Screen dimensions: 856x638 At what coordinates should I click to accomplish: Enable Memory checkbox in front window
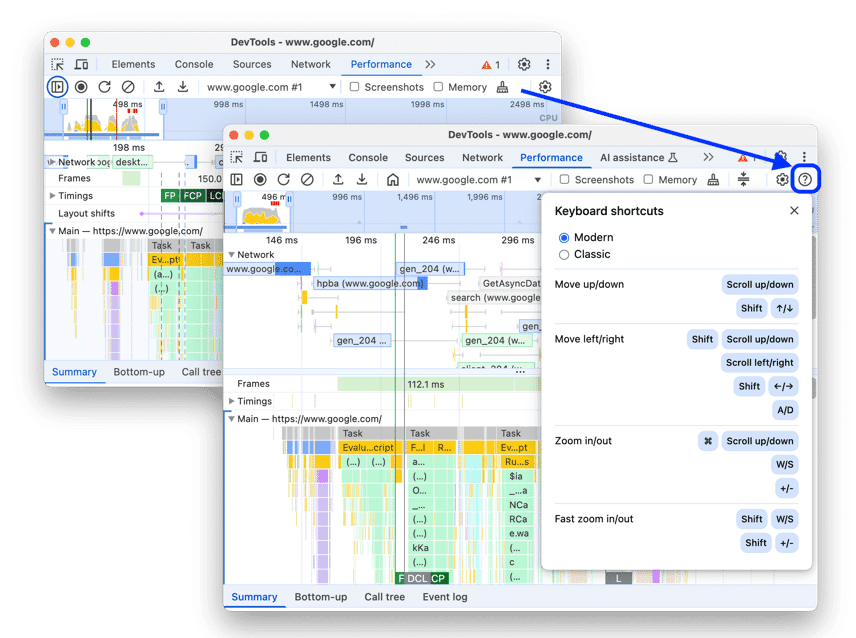648,180
